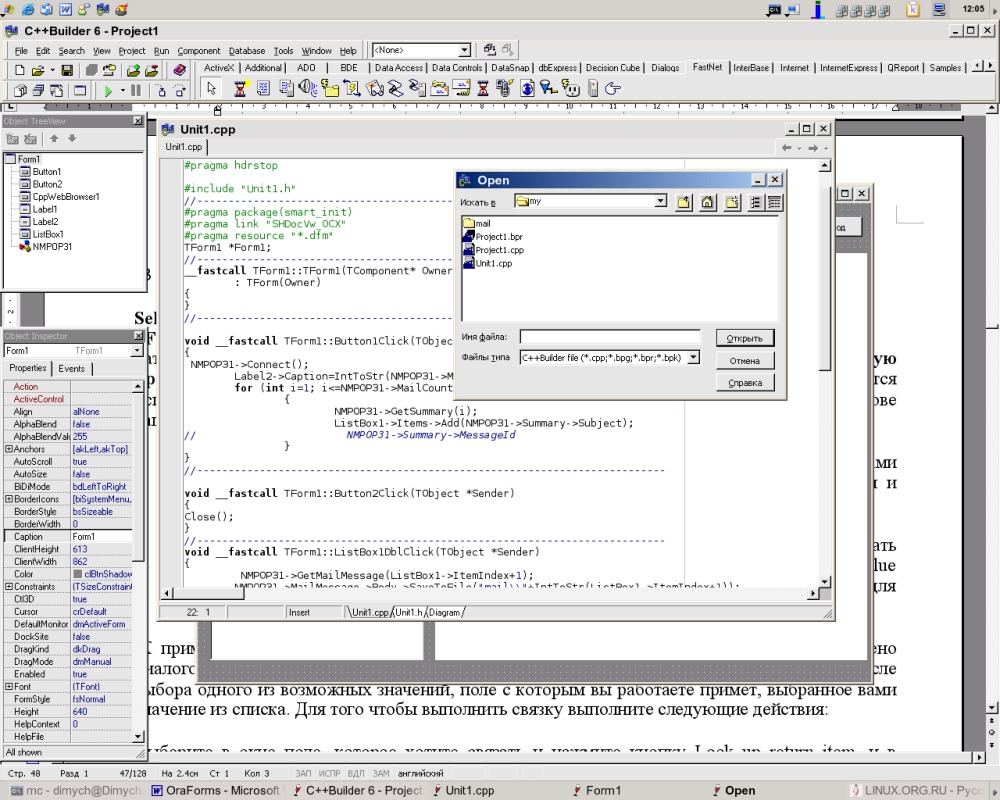Open the dropdown arrow beside Open file icon

coord(51,70)
